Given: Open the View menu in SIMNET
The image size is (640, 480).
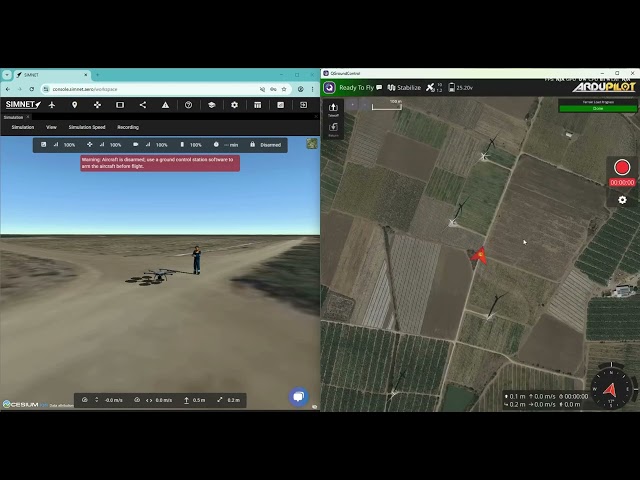Looking at the screenshot, I should click(x=51, y=127).
